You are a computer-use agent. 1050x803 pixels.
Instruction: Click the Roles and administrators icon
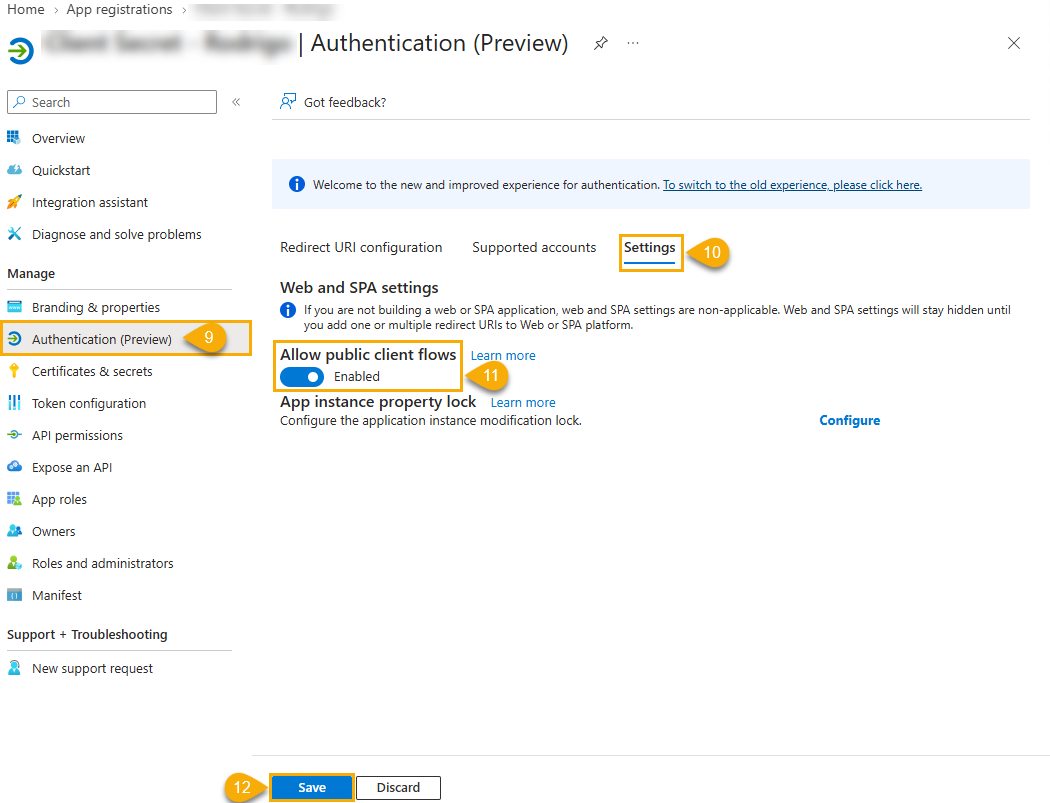pos(14,563)
